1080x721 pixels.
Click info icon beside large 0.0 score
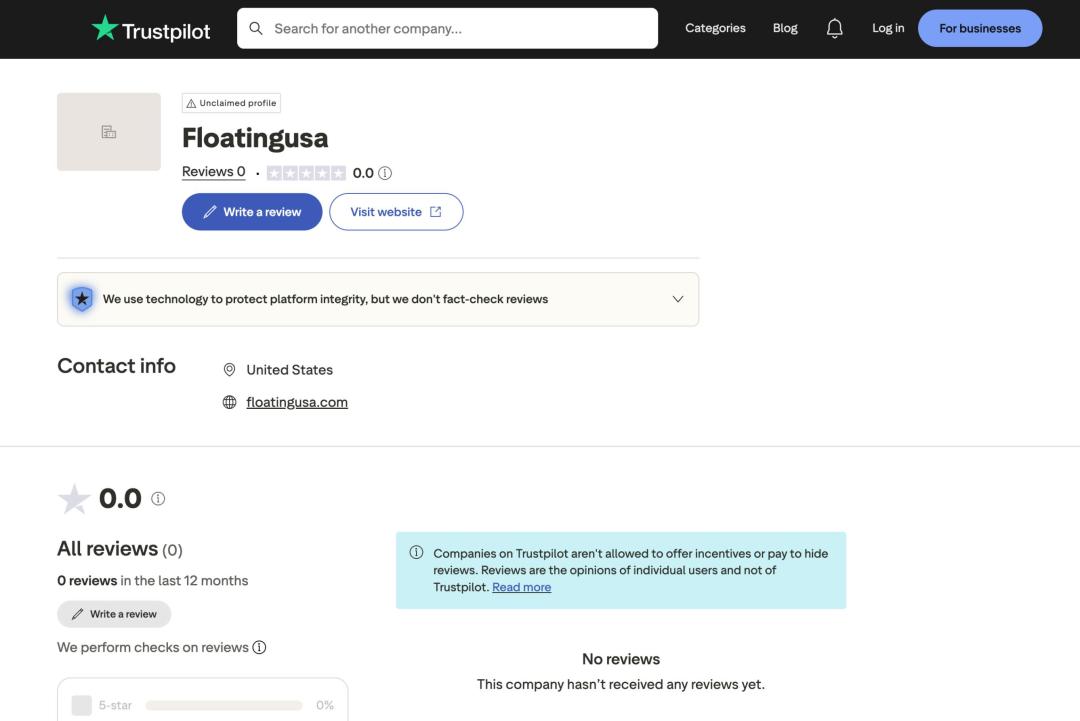[158, 499]
